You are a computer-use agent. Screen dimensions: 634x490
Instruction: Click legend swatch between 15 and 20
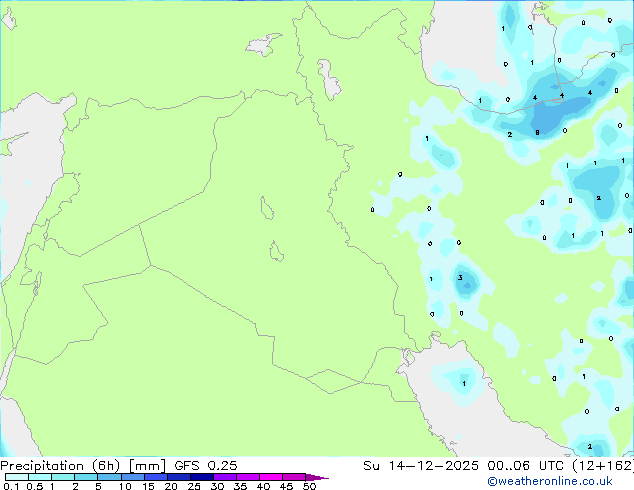click(x=155, y=477)
